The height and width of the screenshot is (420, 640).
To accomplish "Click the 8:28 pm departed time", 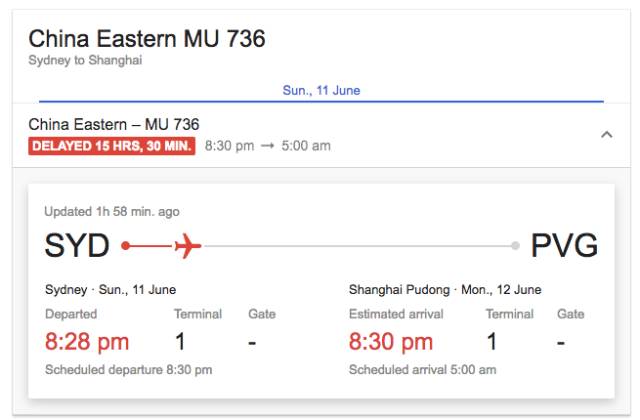I will [87, 342].
